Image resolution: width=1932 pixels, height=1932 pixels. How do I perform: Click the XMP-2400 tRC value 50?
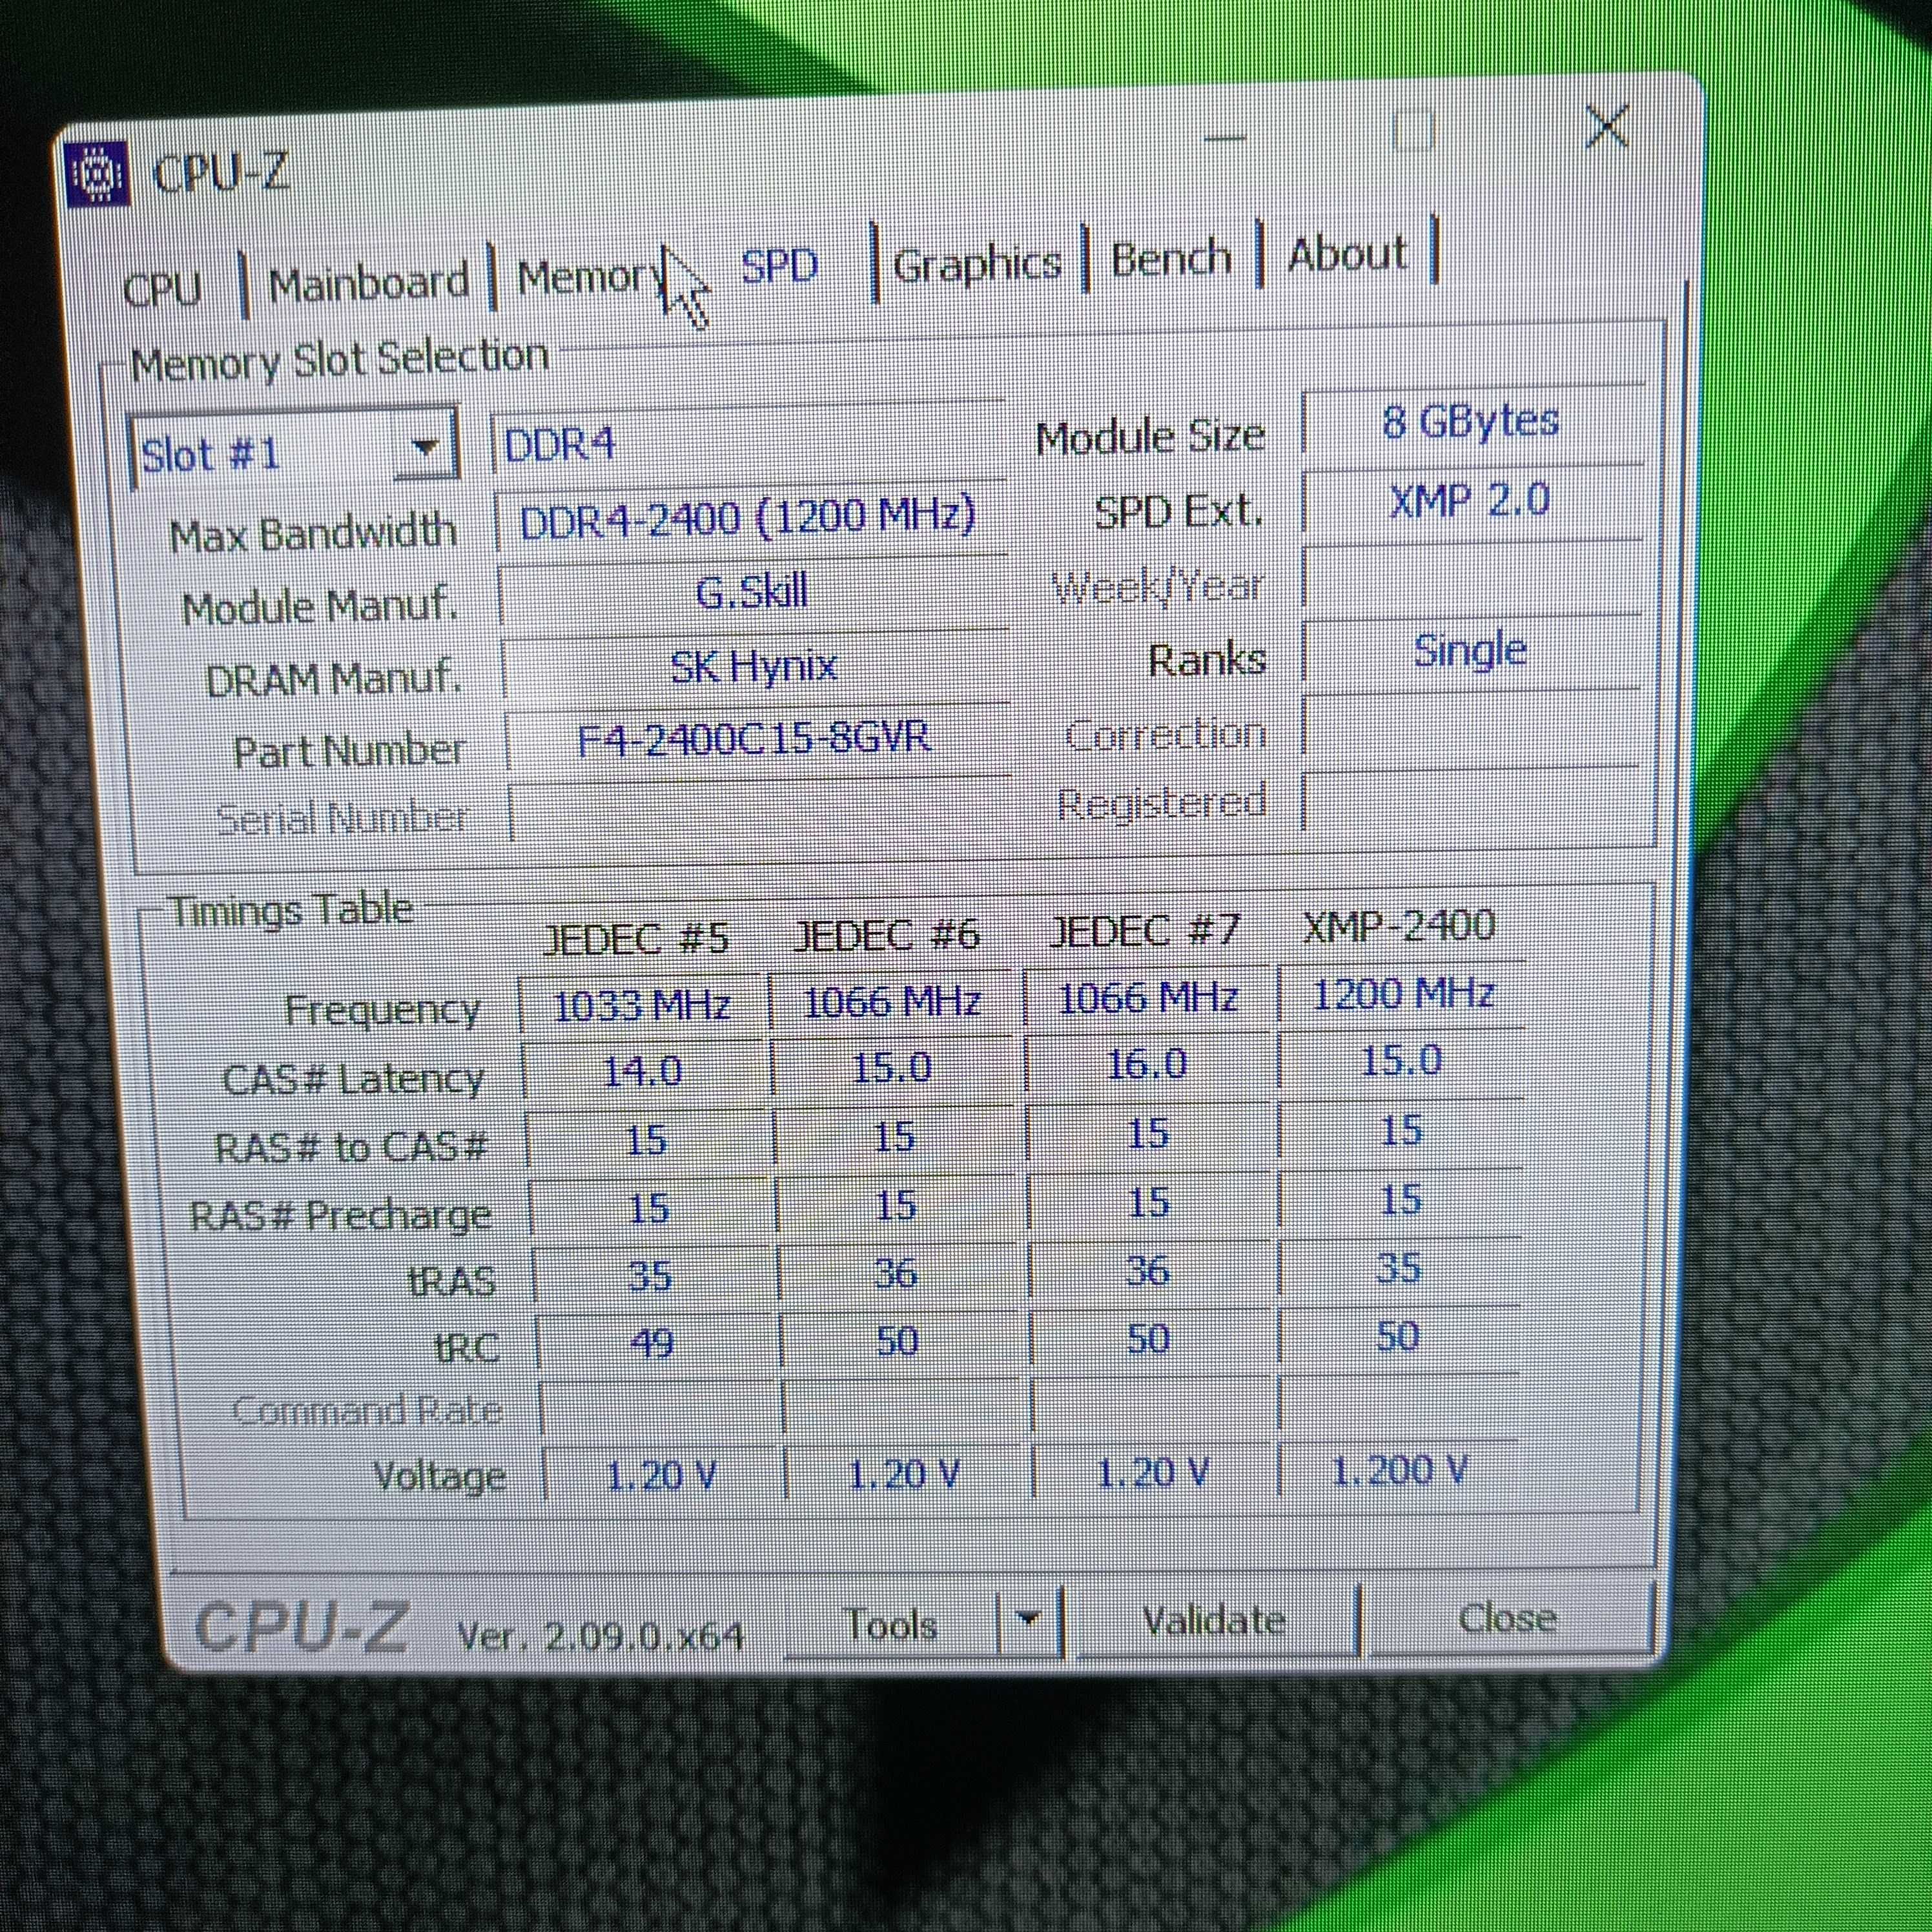click(1398, 1336)
